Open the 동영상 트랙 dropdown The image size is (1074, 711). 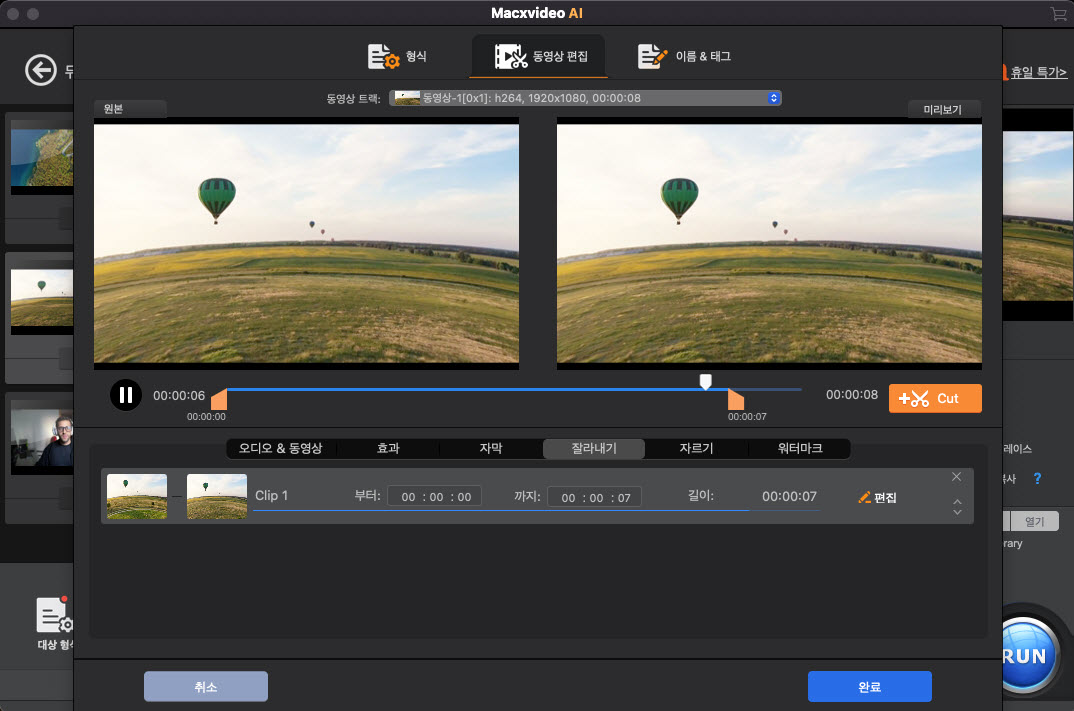tap(585, 98)
